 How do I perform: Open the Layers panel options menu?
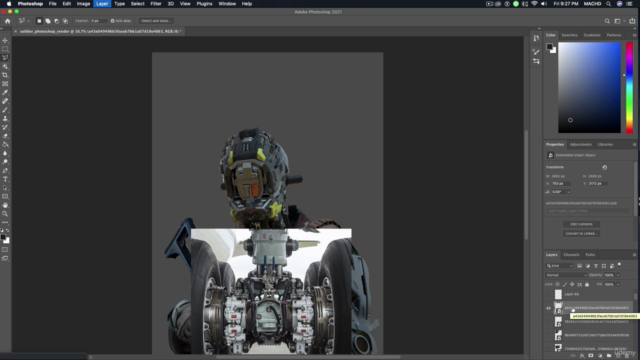coord(634,255)
